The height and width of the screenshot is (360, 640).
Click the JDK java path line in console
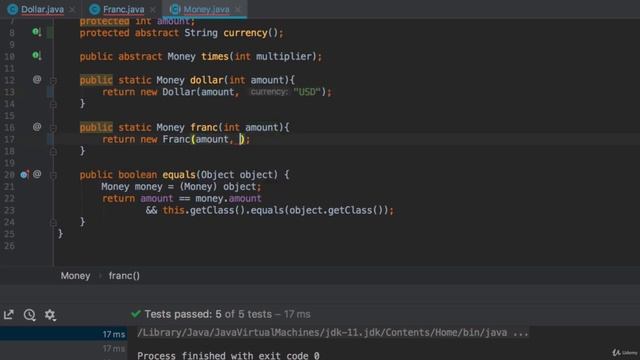coord(333,333)
